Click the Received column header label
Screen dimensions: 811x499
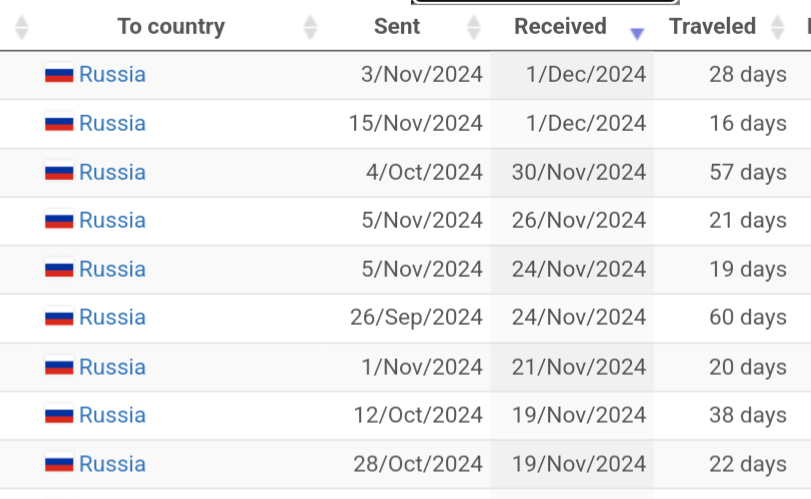click(560, 27)
